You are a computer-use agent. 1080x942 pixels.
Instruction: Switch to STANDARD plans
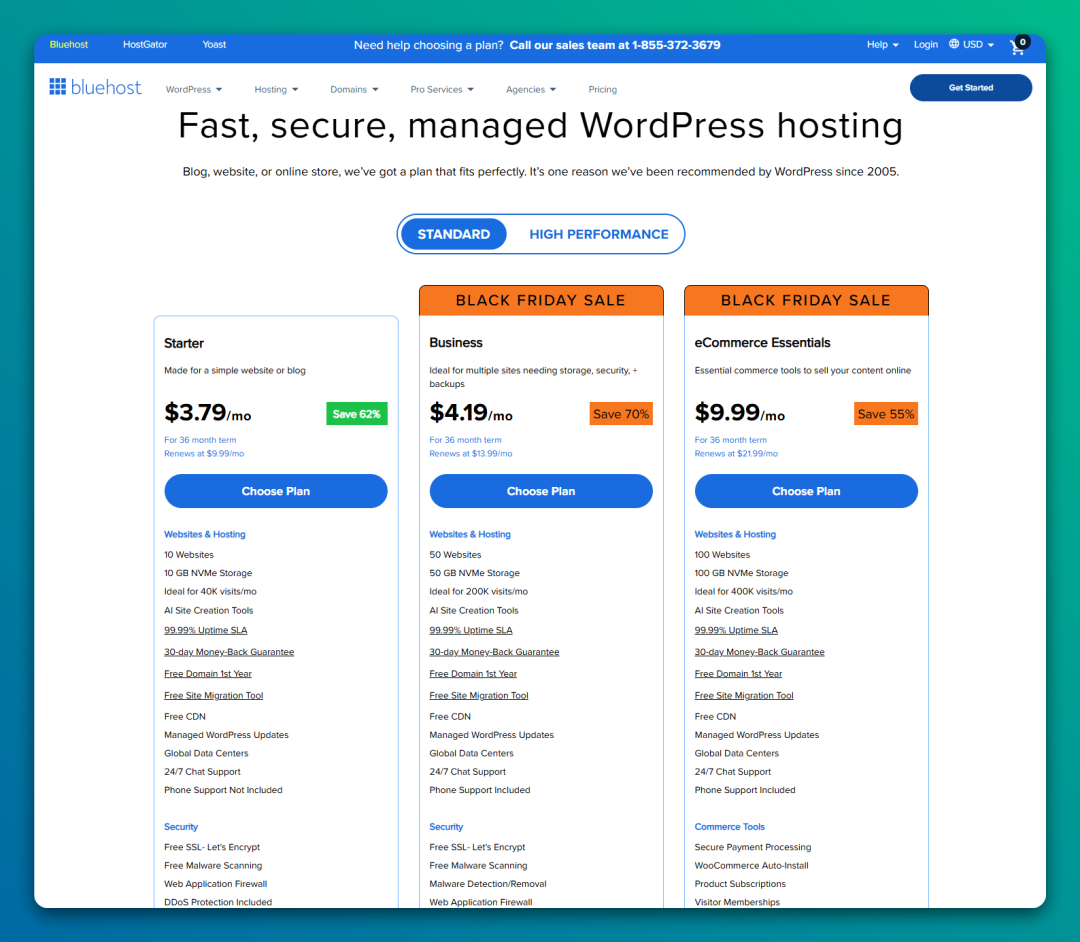(x=454, y=234)
